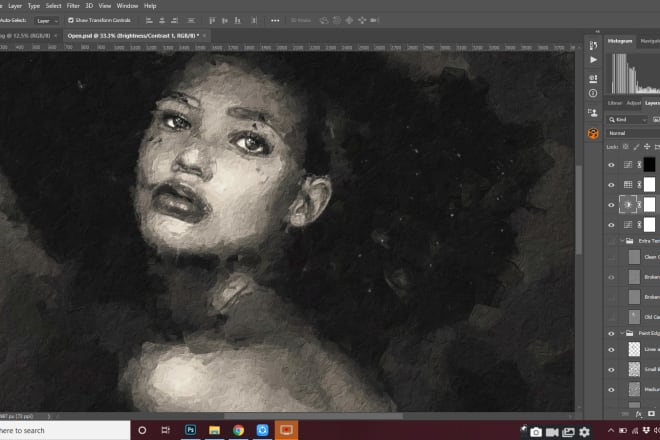Open the Layer menu
Viewport: 660px width, 440px height.
pyautogui.click(x=15, y=6)
